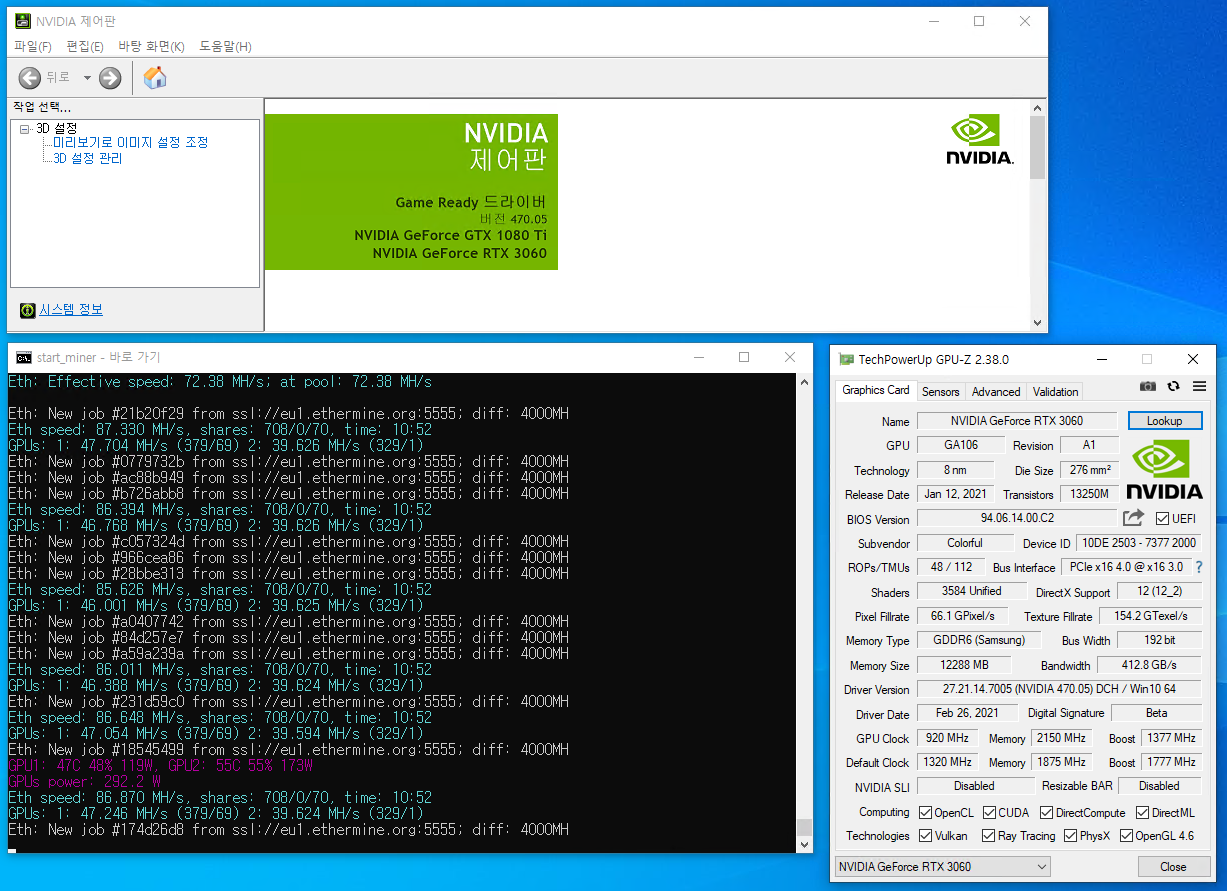
Task: Click NVIDIA GeForce GTX 1080 Ti banner text
Action: (451, 236)
